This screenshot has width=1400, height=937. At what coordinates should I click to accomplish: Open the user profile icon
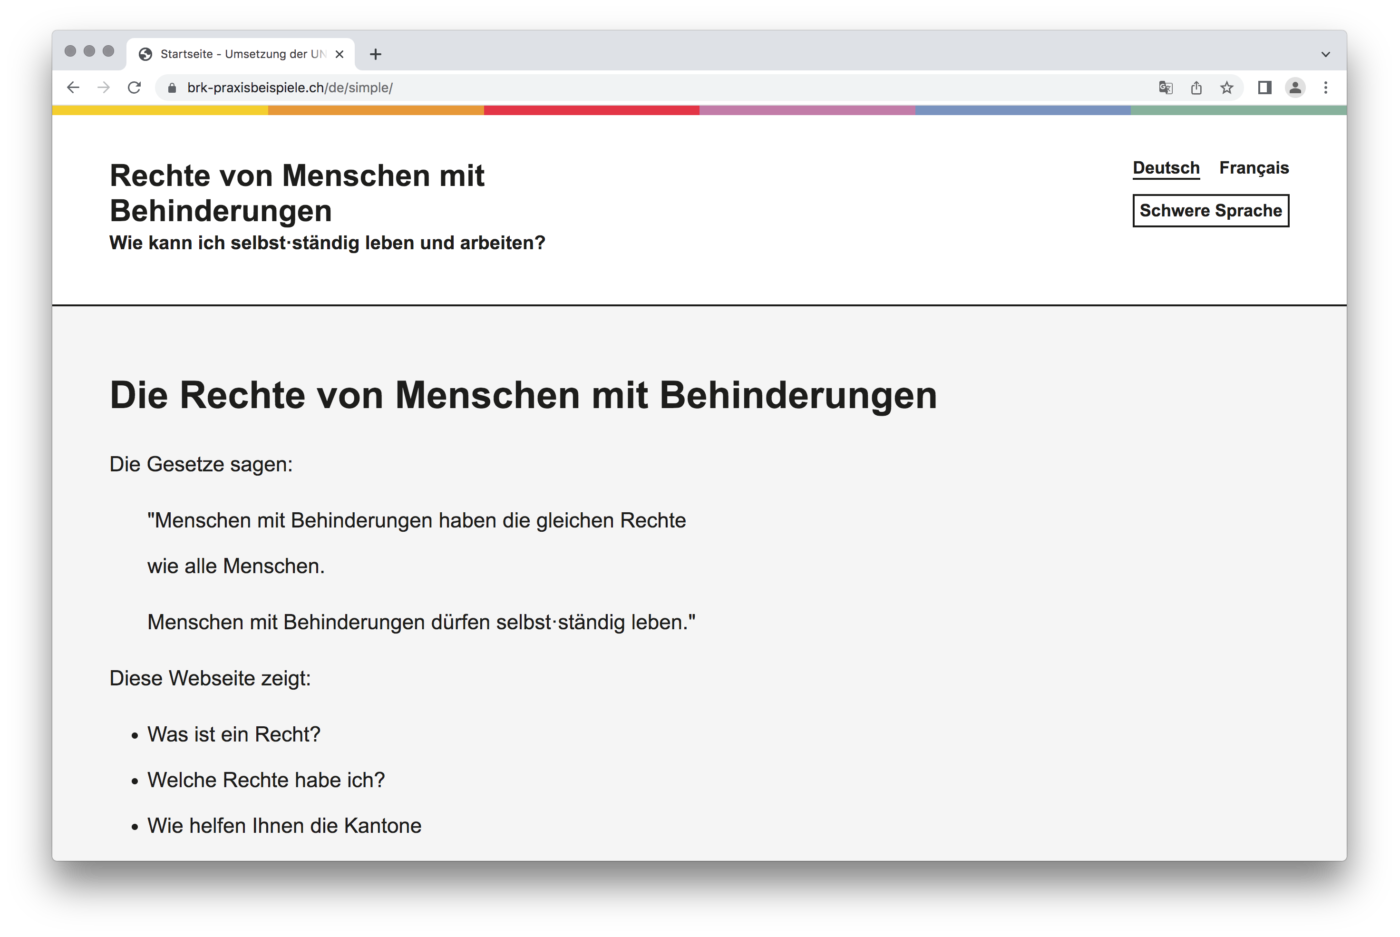pyautogui.click(x=1295, y=88)
